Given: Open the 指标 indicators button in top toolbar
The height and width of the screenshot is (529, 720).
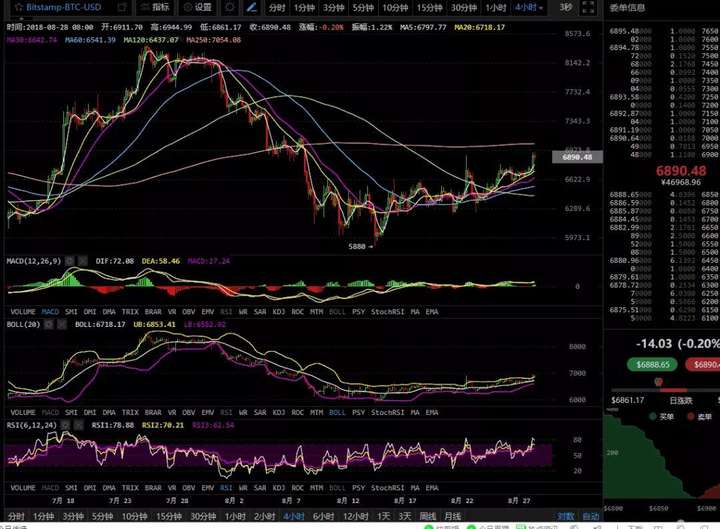Looking at the screenshot, I should 155,7.
